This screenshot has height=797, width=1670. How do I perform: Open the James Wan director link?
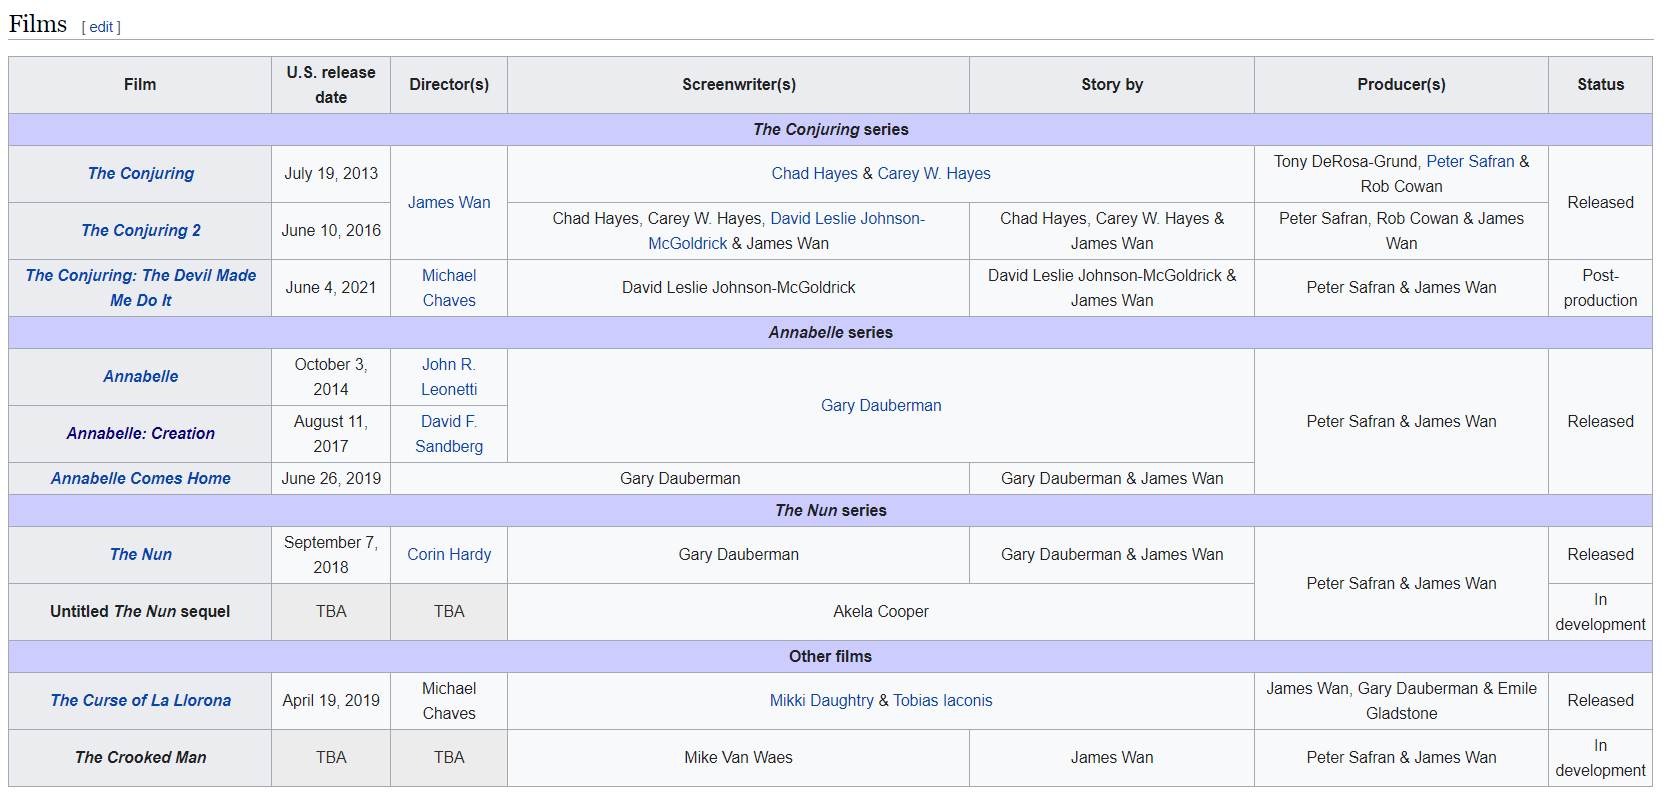point(449,203)
